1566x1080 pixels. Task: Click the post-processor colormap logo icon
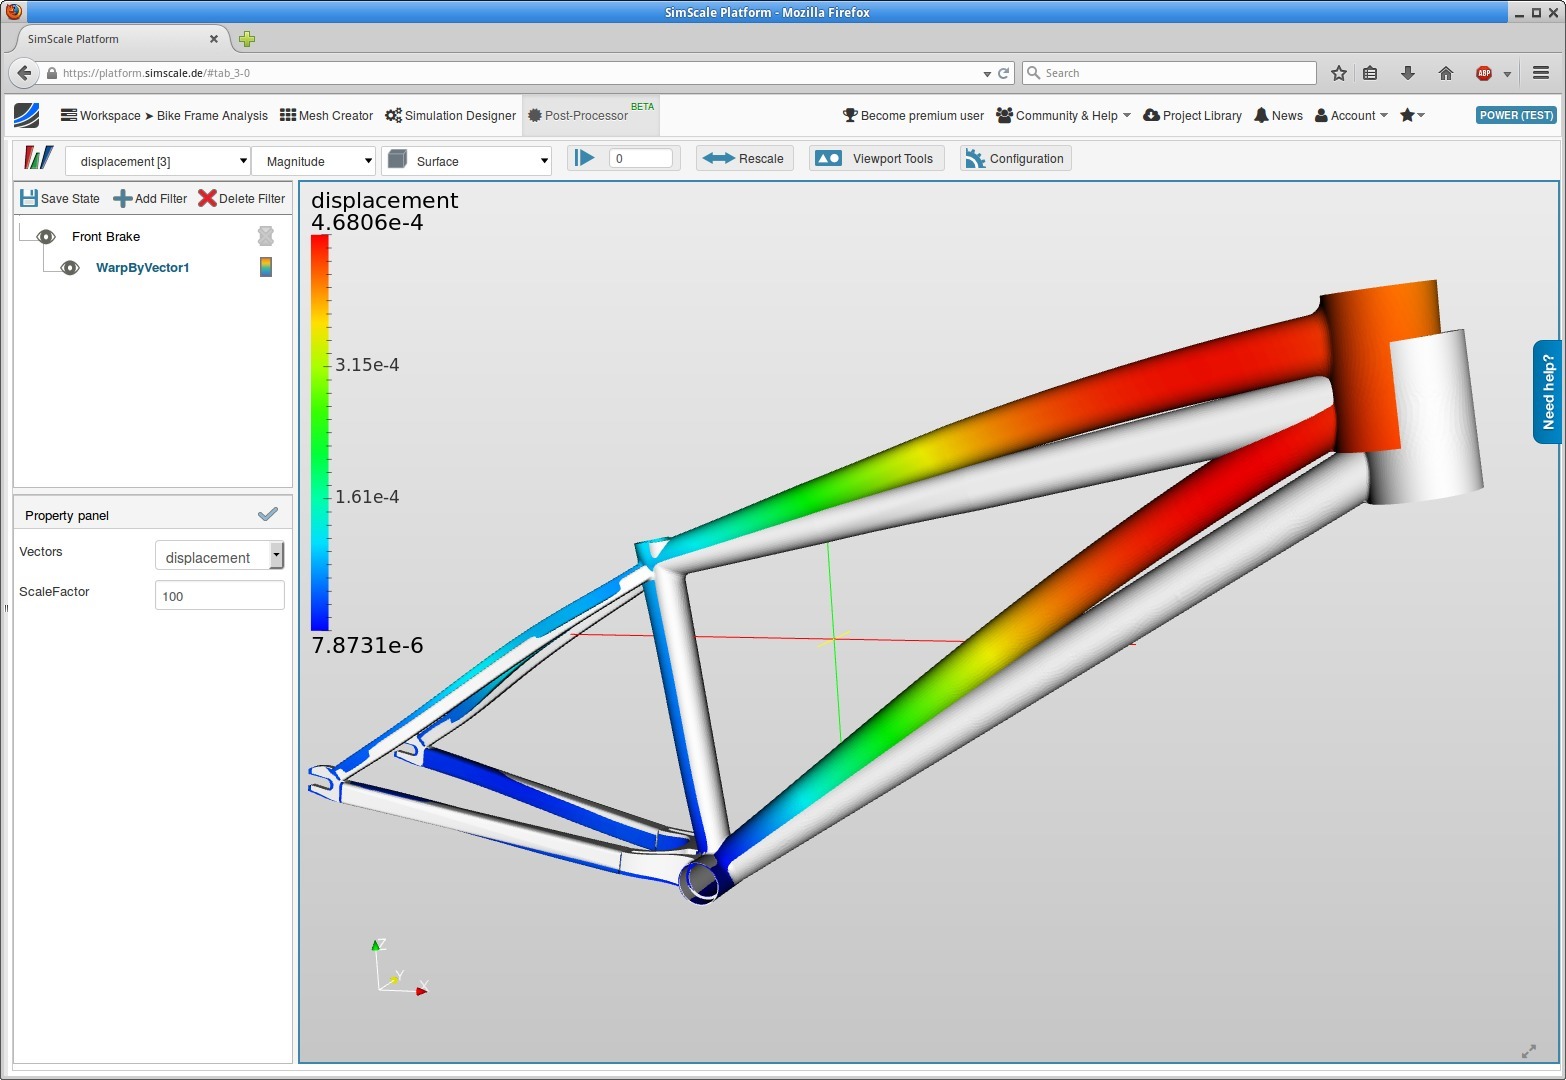38,158
